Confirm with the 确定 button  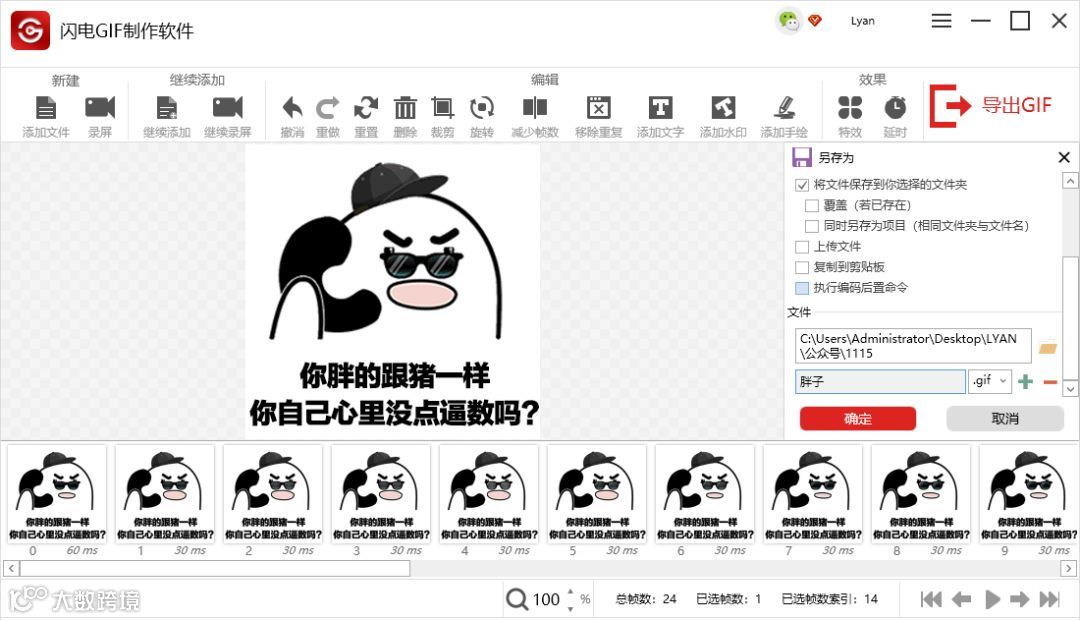[858, 418]
